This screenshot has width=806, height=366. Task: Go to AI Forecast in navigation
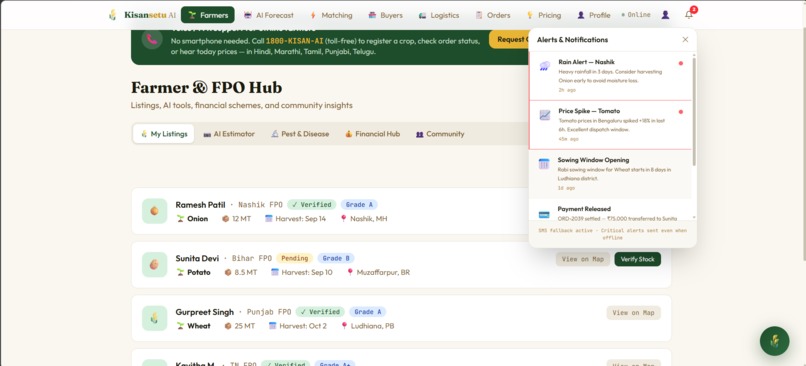(269, 15)
